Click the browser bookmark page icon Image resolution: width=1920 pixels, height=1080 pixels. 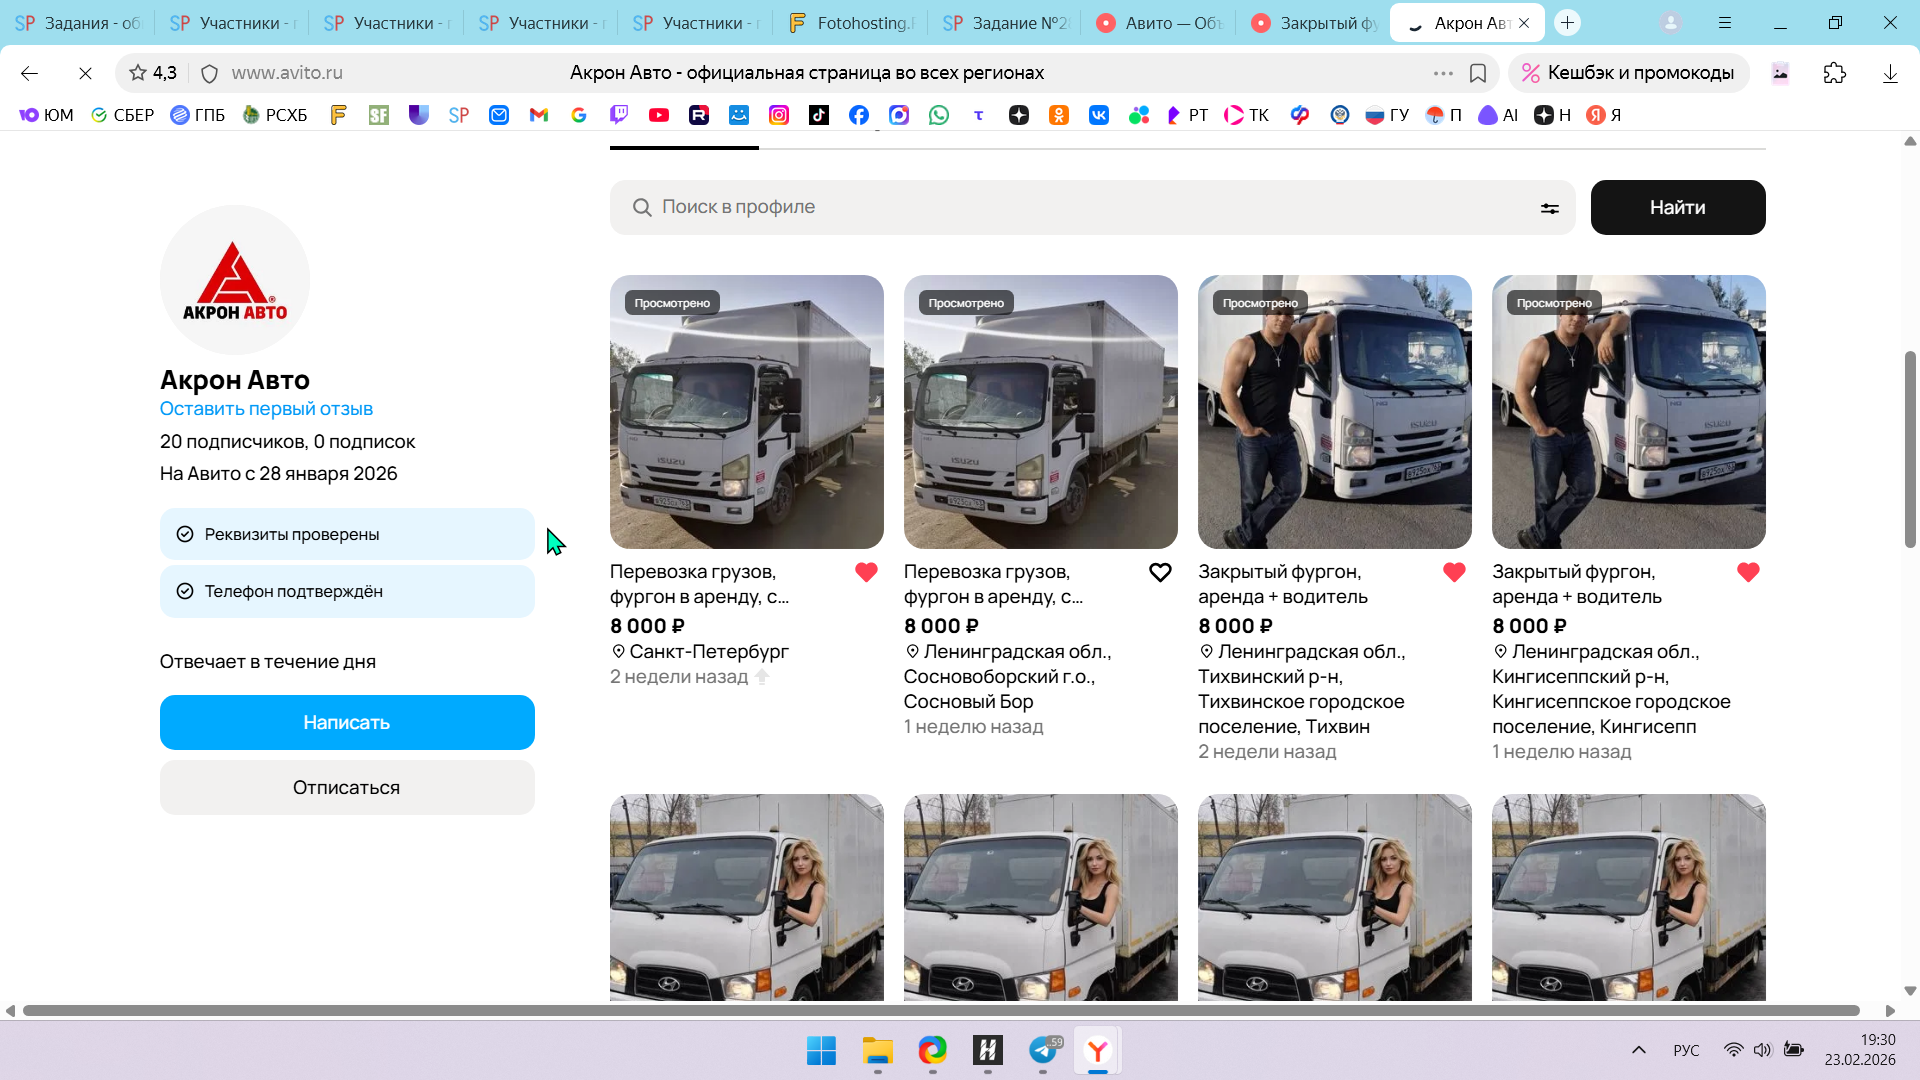point(1478,73)
